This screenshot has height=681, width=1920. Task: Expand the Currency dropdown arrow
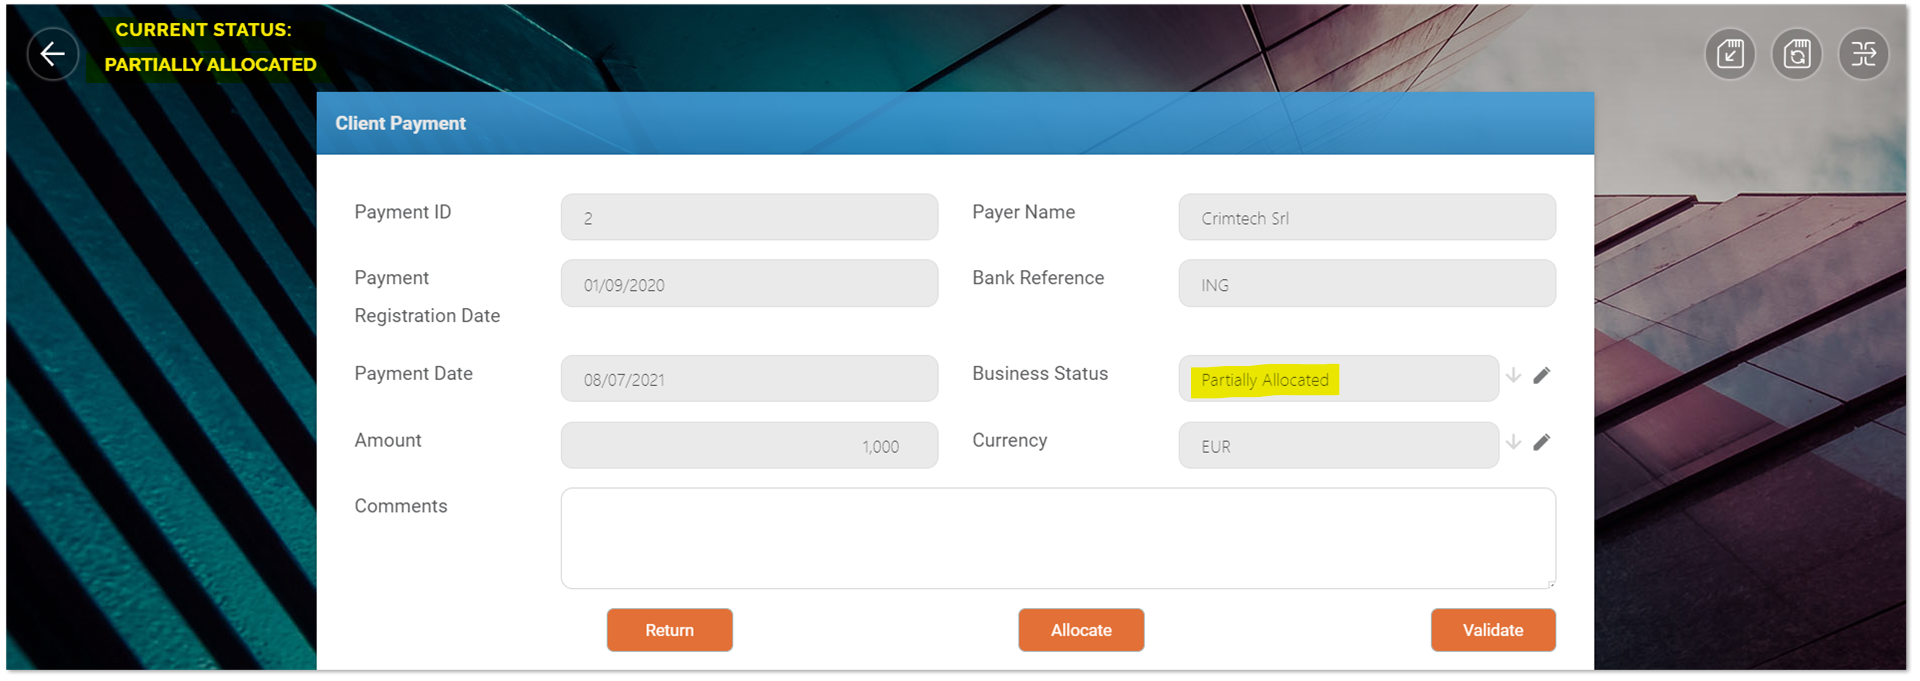click(x=1514, y=442)
